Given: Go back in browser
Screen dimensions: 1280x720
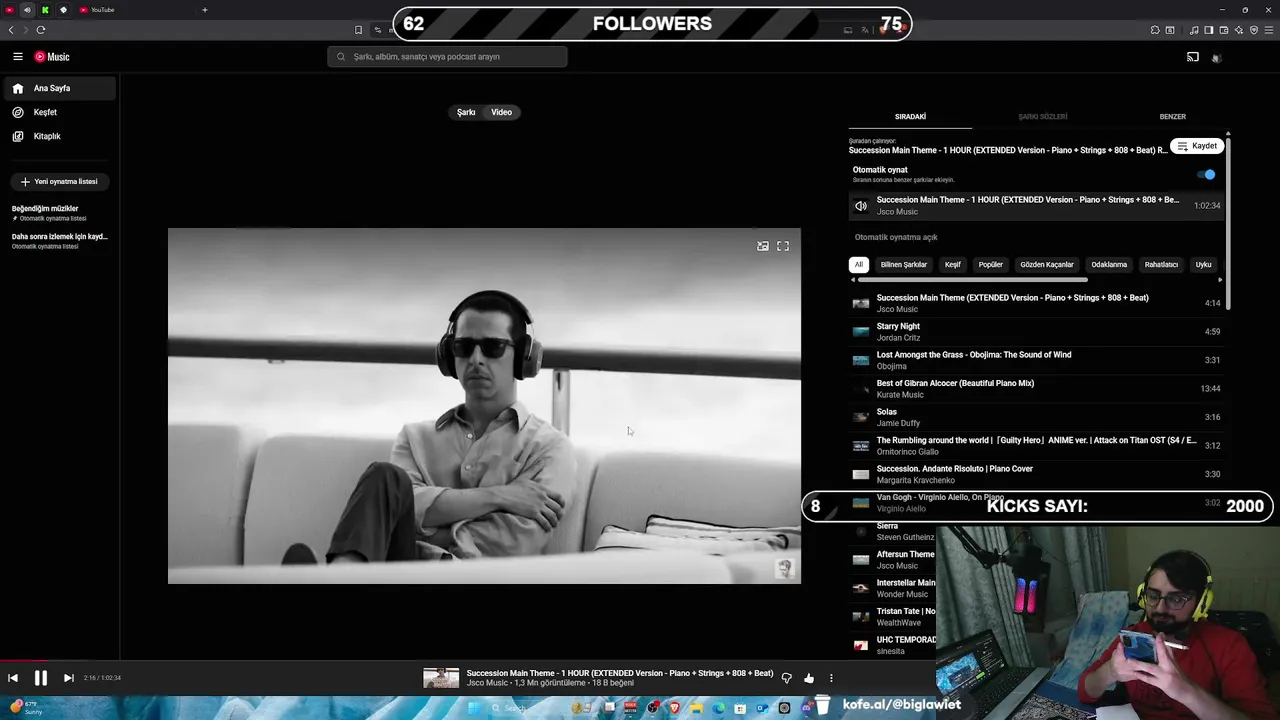Looking at the screenshot, I should tap(11, 30).
